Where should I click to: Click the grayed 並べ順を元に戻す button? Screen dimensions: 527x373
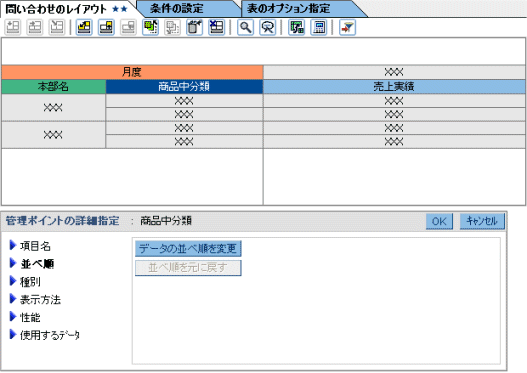[x=188, y=268]
